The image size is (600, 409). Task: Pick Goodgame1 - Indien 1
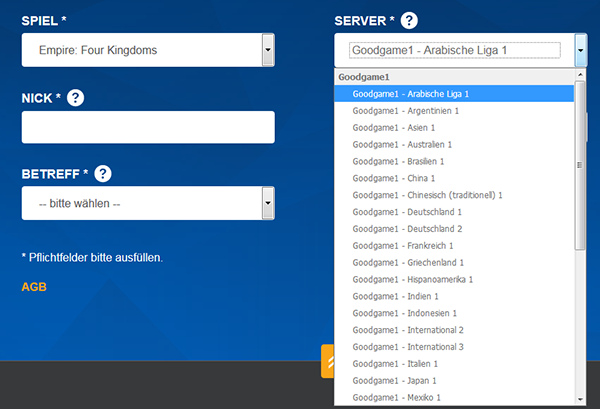[454, 296]
